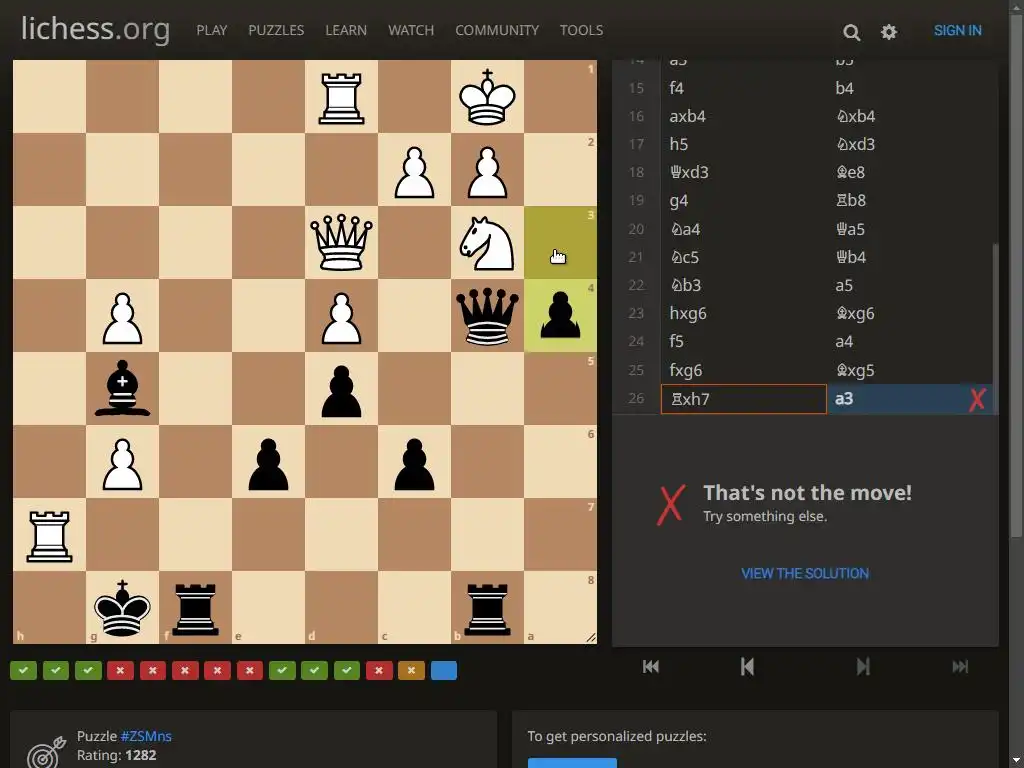Go to move 19 Rb8
The height and width of the screenshot is (768, 1024).
(x=910, y=200)
